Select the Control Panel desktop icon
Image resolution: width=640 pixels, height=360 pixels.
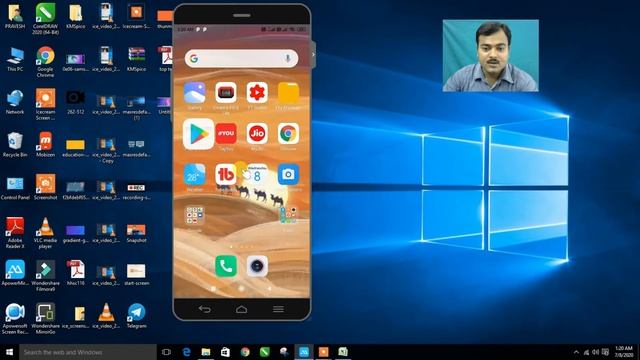pyautogui.click(x=15, y=187)
